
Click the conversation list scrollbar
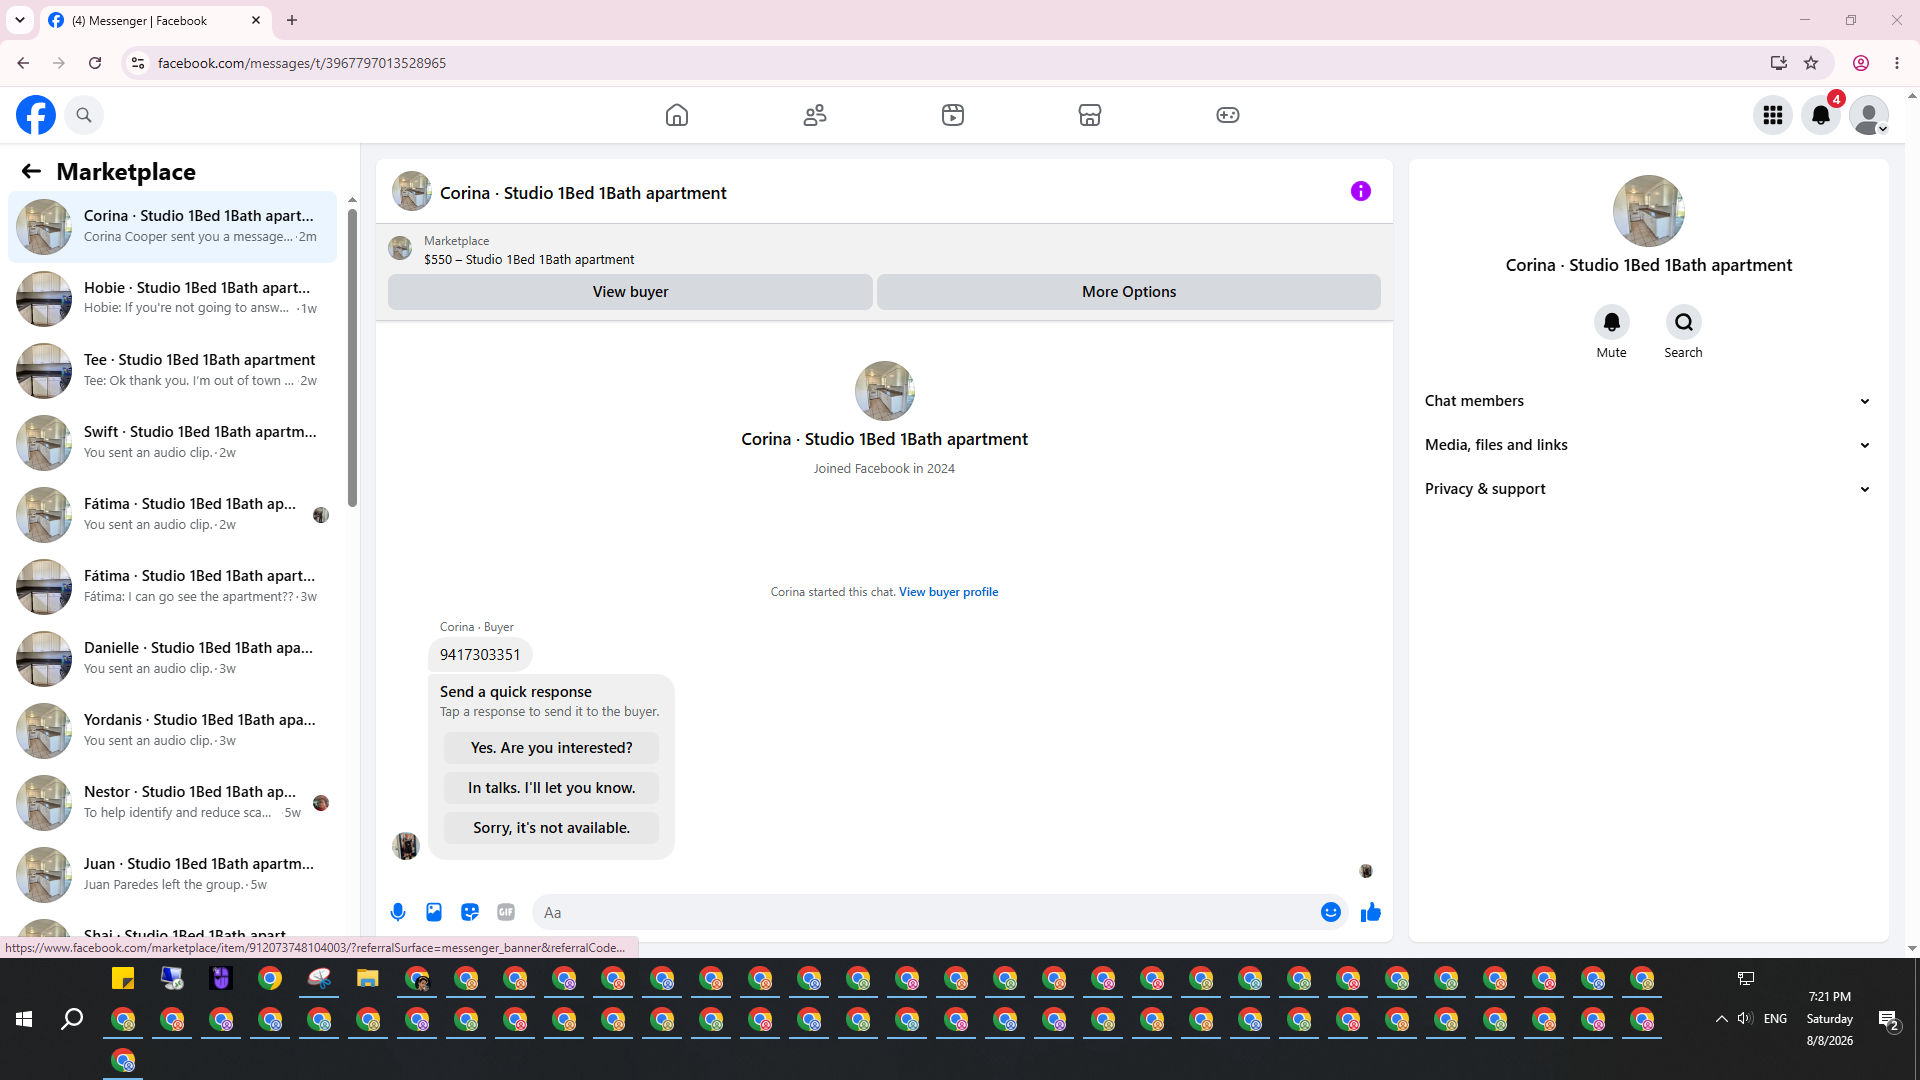coord(352,357)
